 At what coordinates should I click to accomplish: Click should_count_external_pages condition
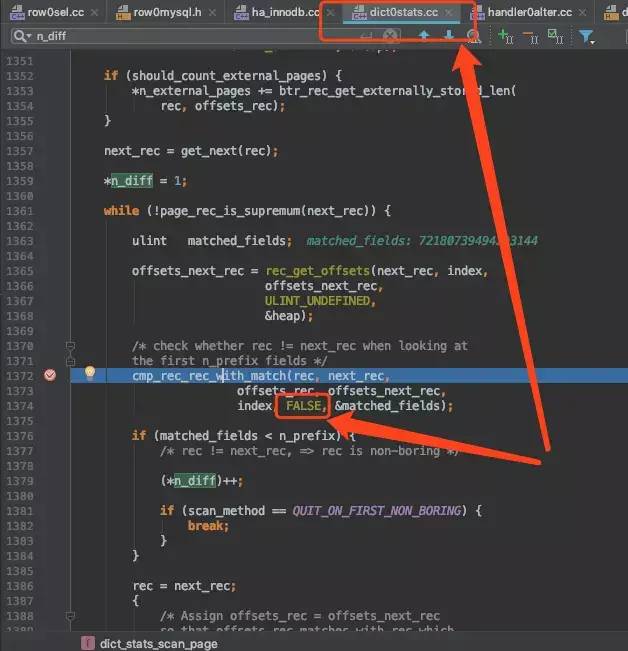tap(227, 76)
